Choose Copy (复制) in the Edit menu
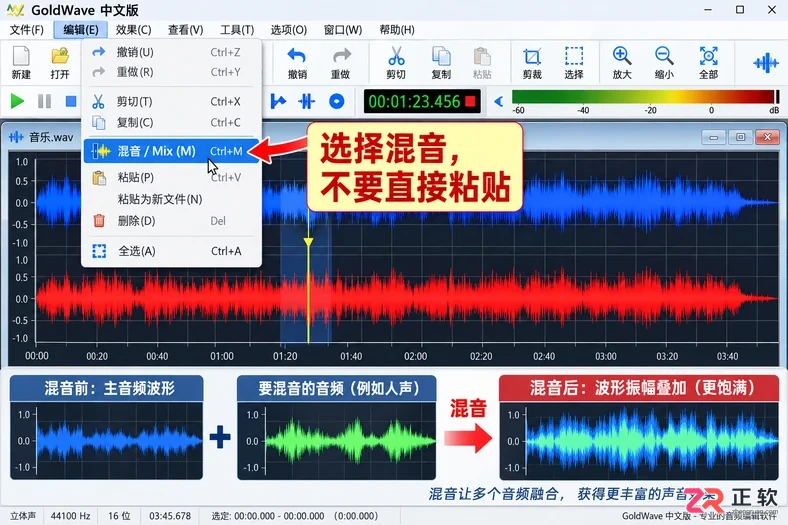This screenshot has height=525, width=788. coord(171,122)
